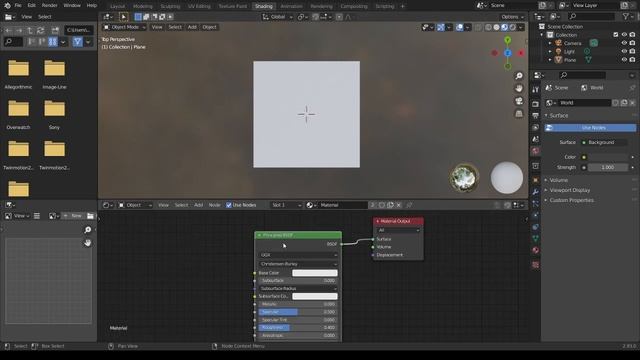Click the image editor pan hand icon

(x=88, y=243)
